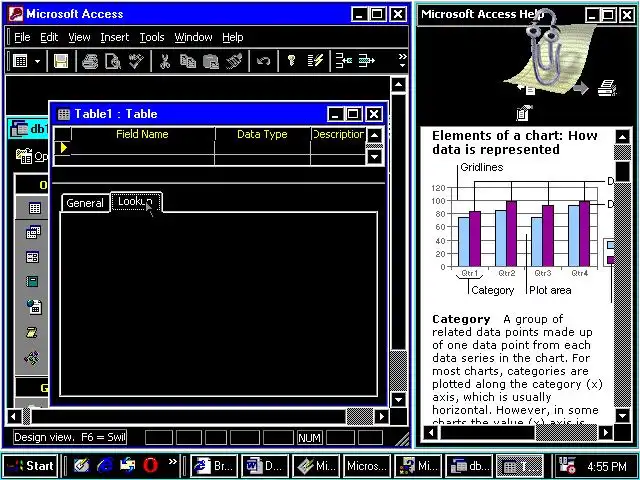The height and width of the screenshot is (480, 640).
Task: Click the Field Name column header
Action: tap(142, 134)
